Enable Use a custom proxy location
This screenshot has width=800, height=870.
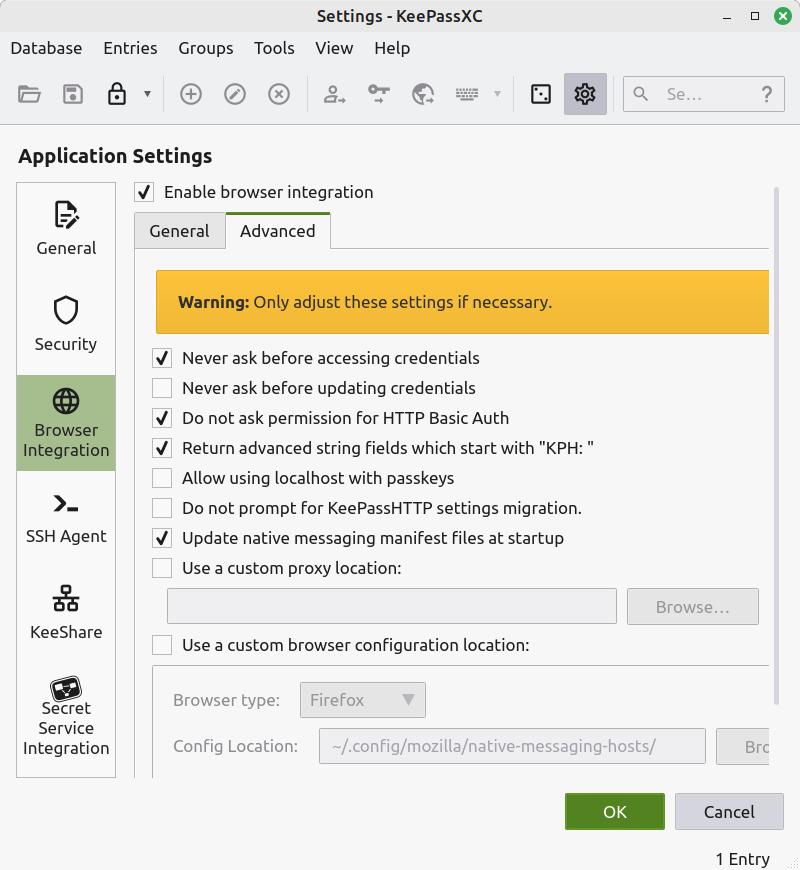pos(162,568)
